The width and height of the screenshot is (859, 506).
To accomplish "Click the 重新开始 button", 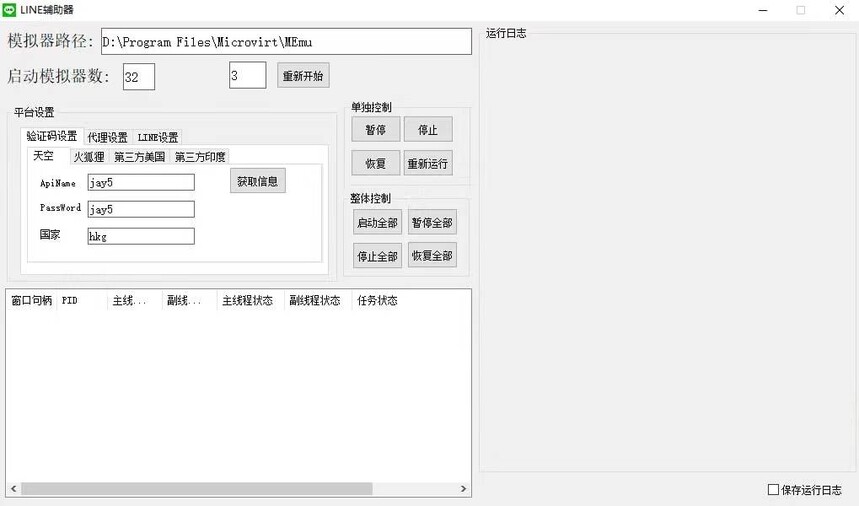I will tap(303, 76).
